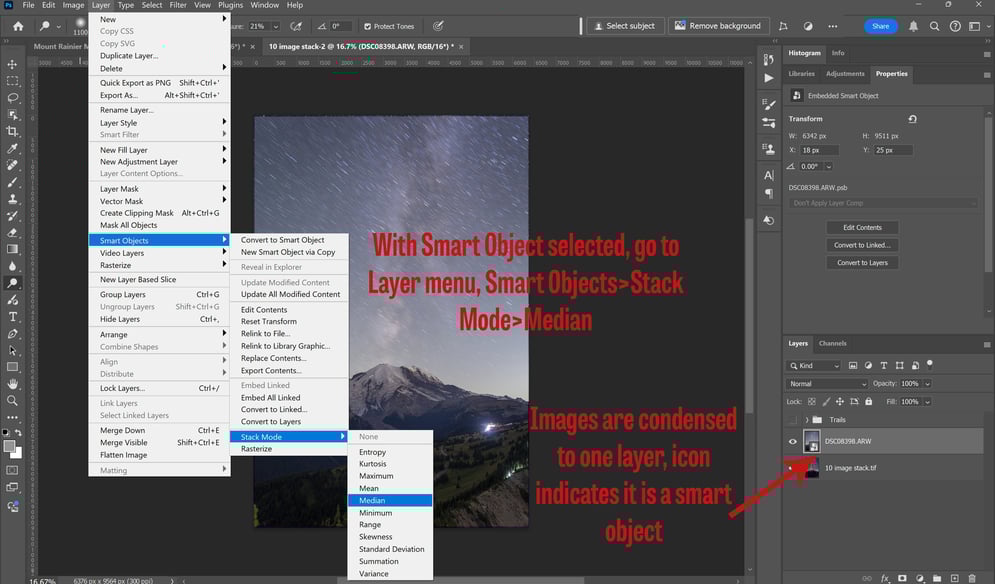995x584 pixels.
Task: Switch to the Channels tab
Action: (x=832, y=343)
